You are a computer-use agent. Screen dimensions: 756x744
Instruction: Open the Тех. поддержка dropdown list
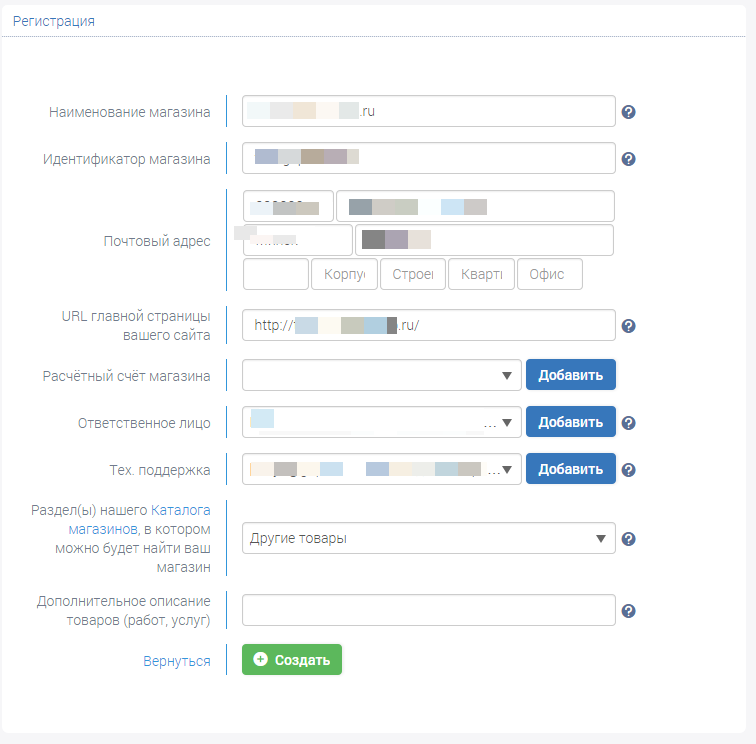click(381, 469)
